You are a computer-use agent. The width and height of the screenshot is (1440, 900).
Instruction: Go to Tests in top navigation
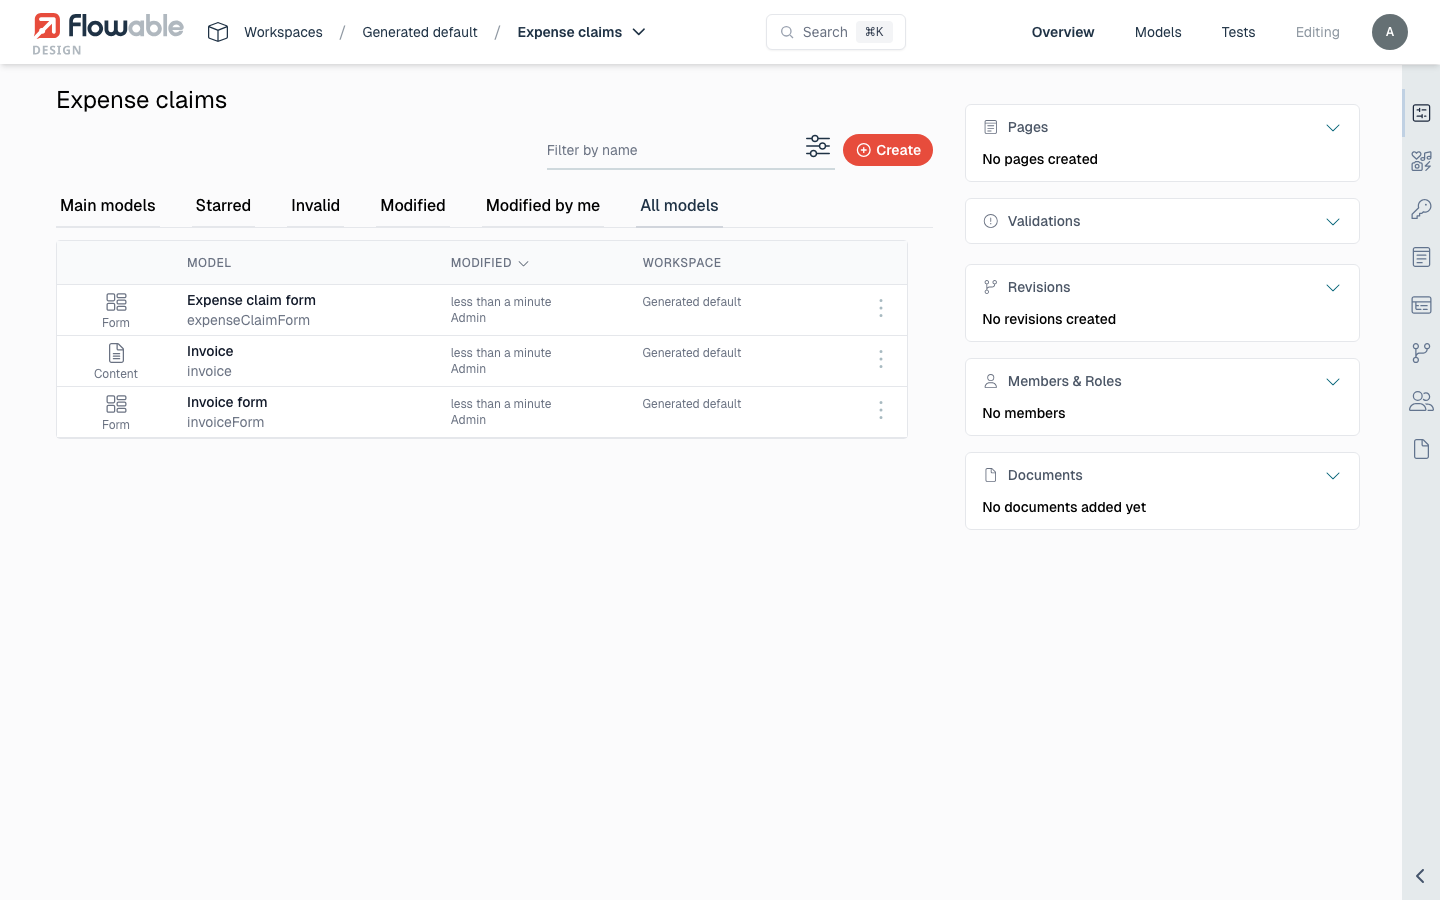pos(1238,32)
